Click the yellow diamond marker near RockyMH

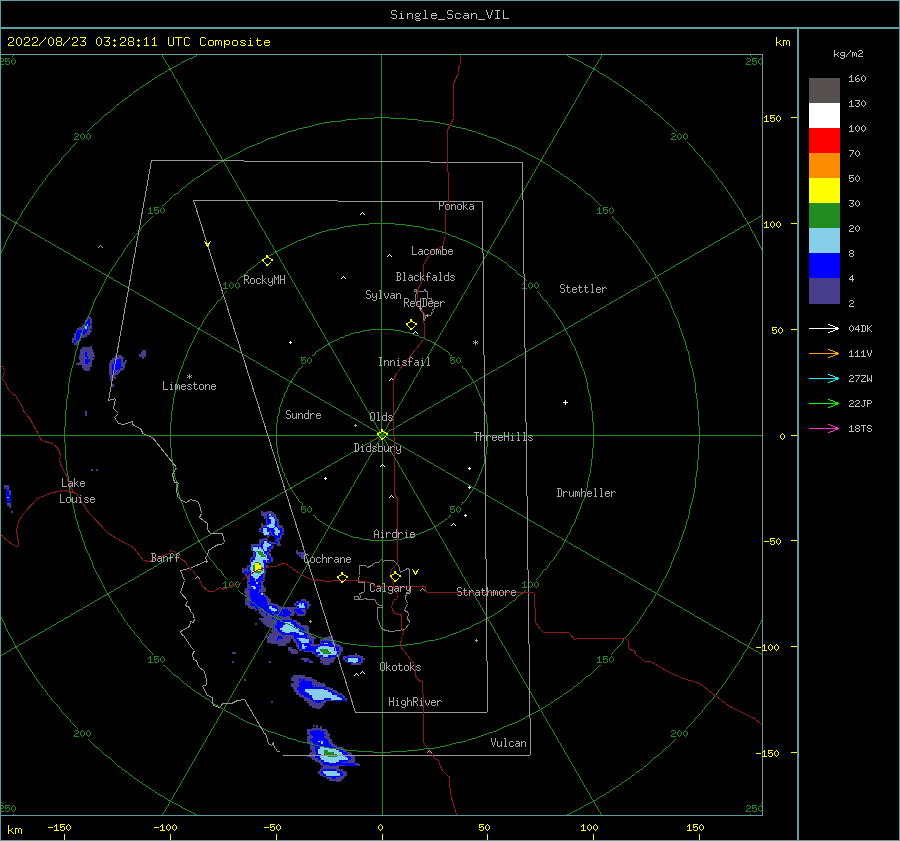point(267,261)
